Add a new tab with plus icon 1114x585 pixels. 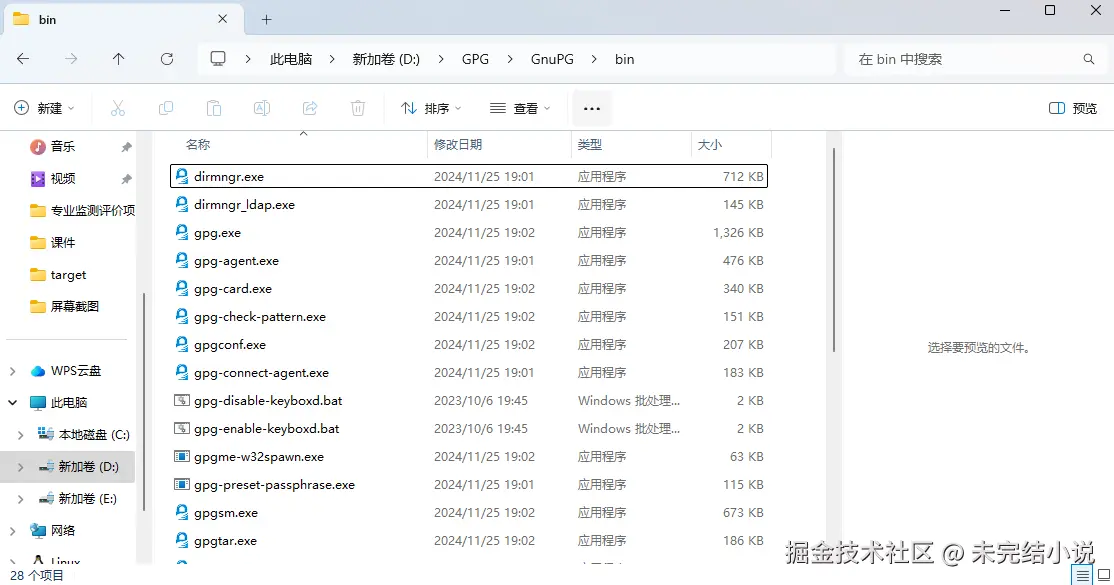click(266, 20)
